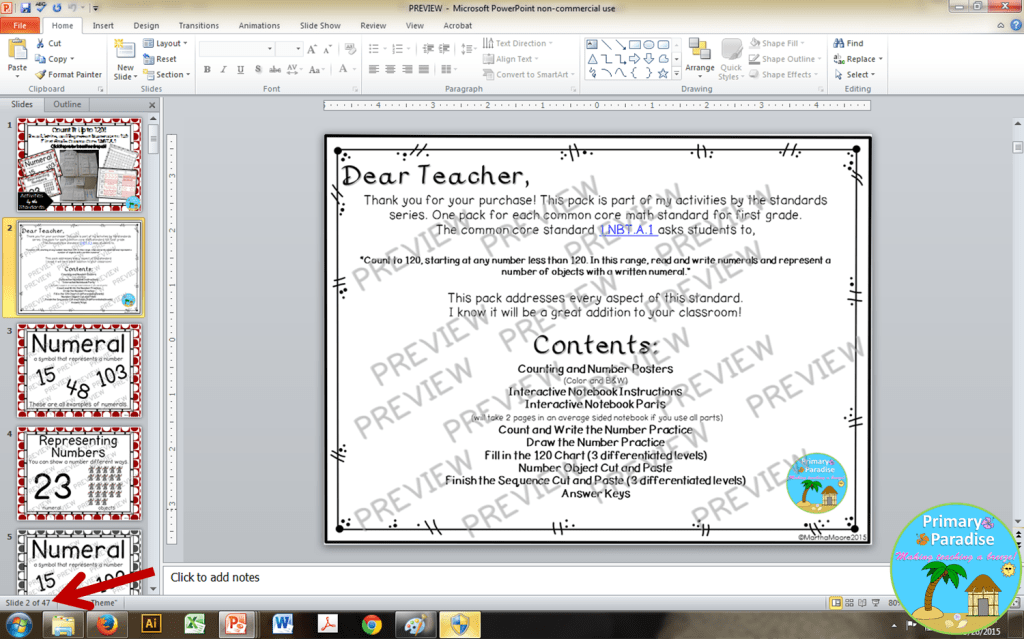This screenshot has width=1024, height=641.
Task: Increase the list indent level
Action: point(445,49)
